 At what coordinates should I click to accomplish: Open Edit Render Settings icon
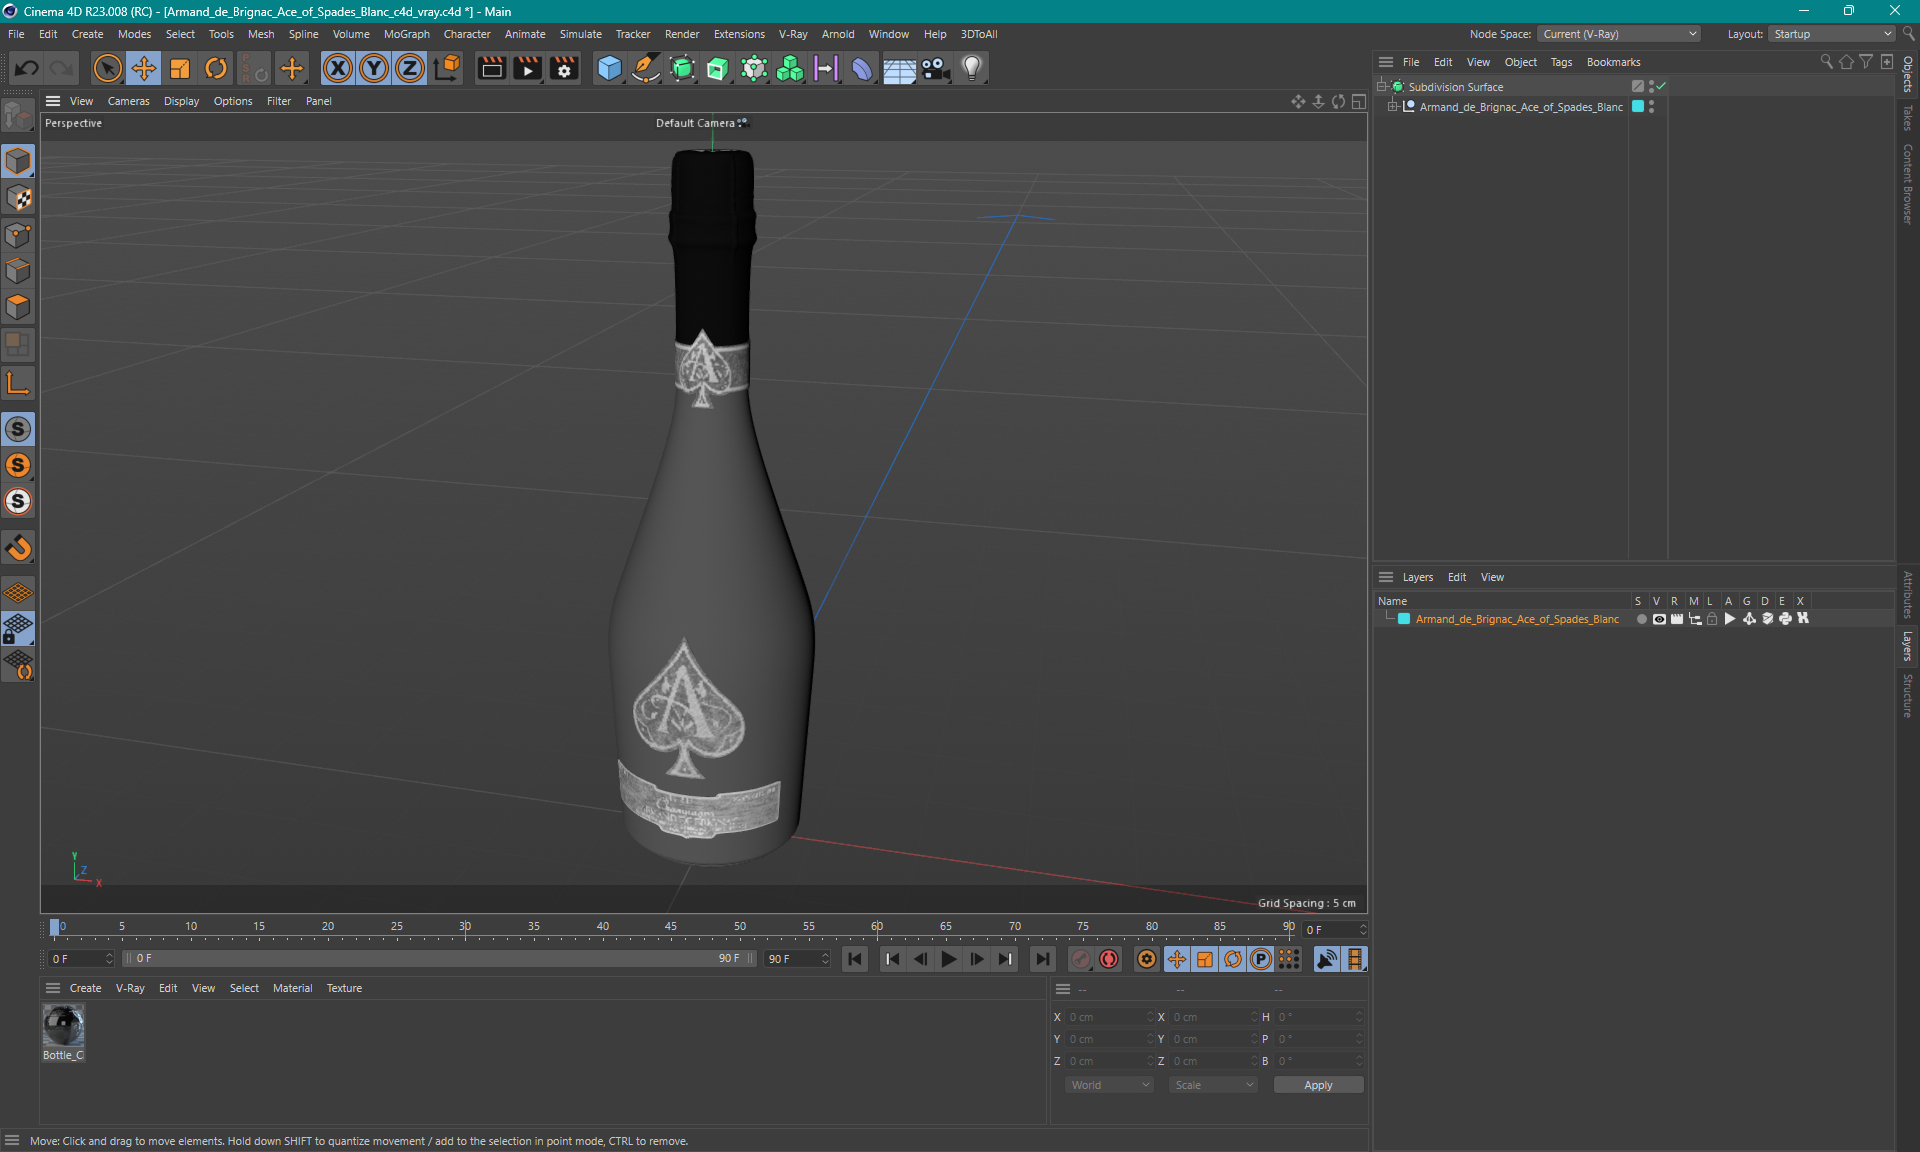(x=564, y=68)
